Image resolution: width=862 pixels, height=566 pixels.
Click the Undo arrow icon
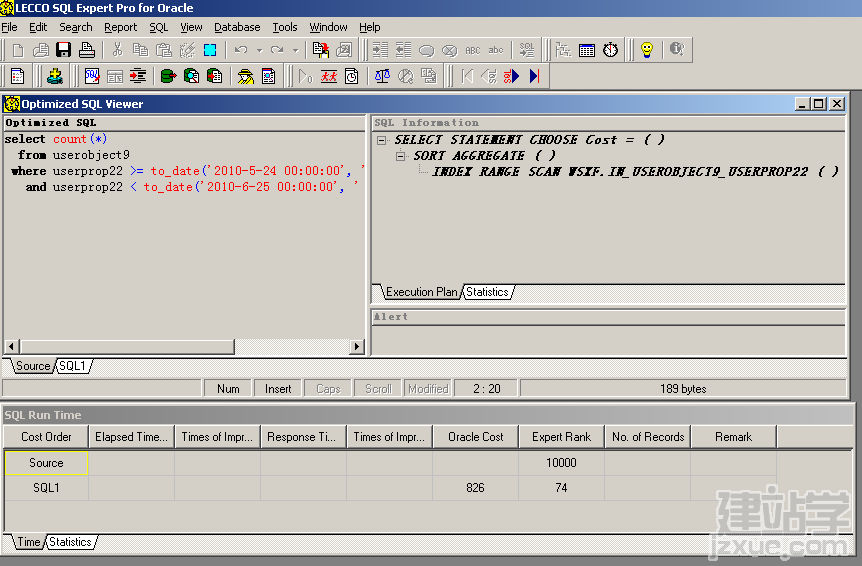pyautogui.click(x=241, y=51)
